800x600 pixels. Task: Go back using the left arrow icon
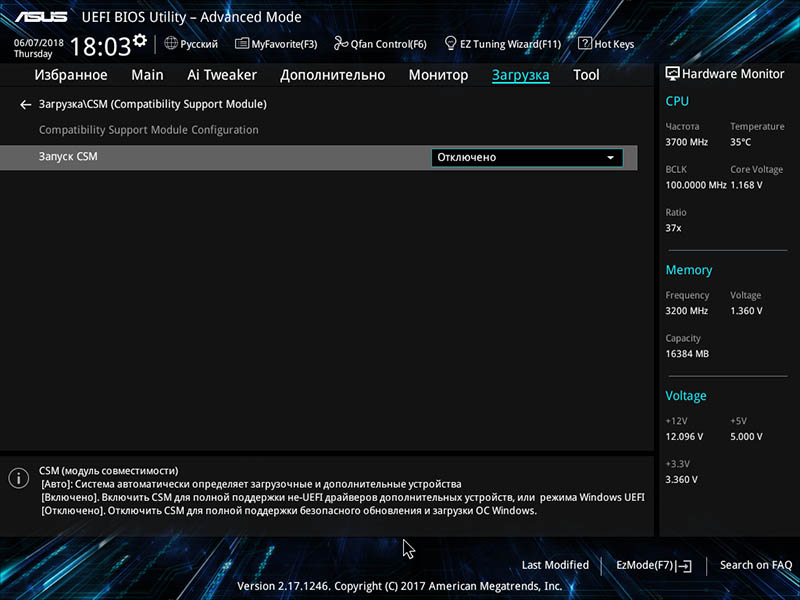click(x=26, y=104)
